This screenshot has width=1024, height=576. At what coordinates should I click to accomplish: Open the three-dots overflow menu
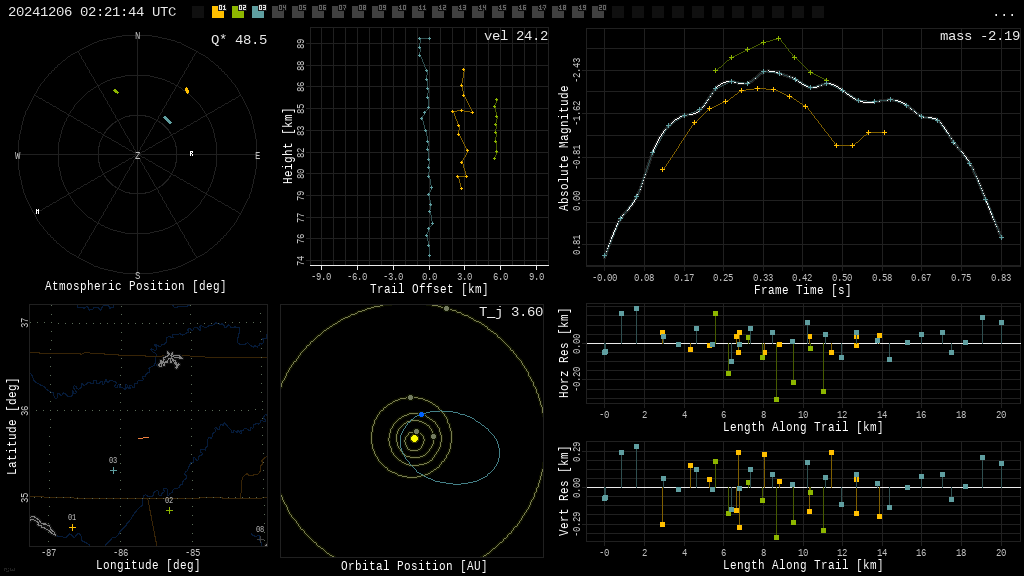(x=1004, y=13)
